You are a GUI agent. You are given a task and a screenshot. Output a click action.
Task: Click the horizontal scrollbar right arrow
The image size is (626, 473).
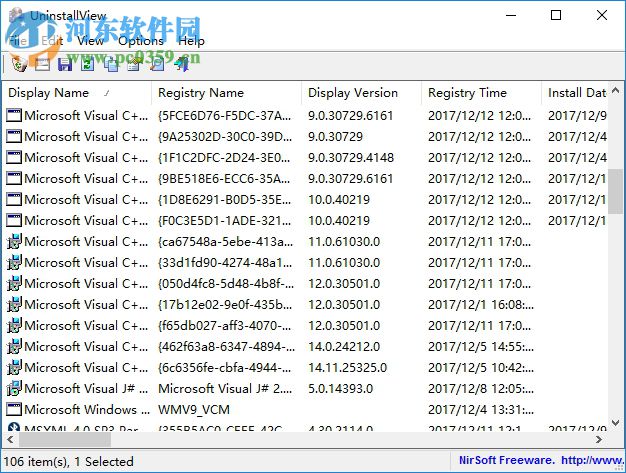tap(598, 439)
